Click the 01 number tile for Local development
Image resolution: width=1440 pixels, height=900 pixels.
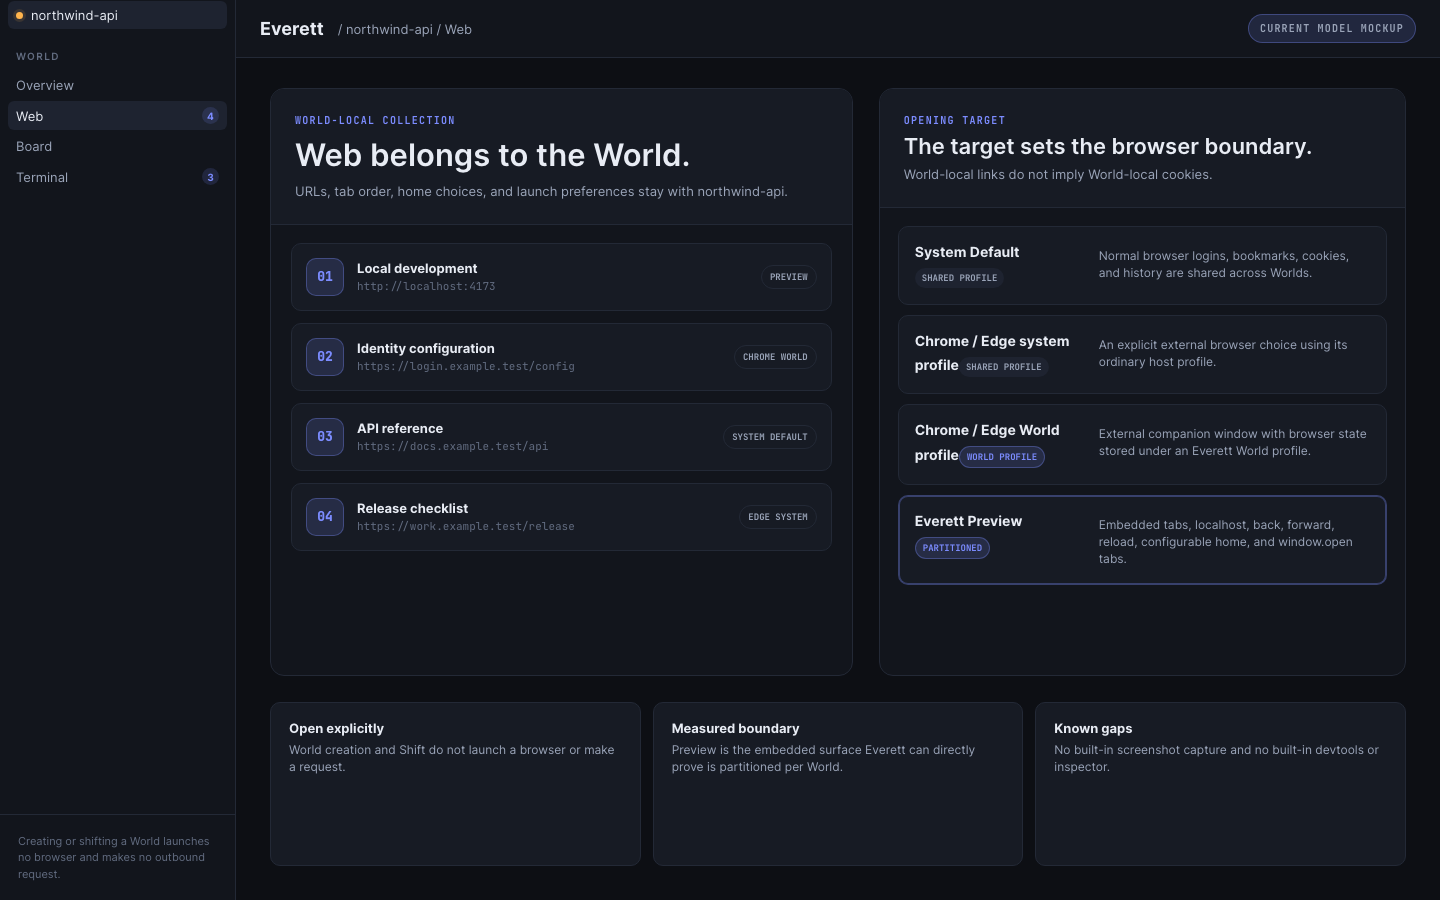[x=325, y=277]
